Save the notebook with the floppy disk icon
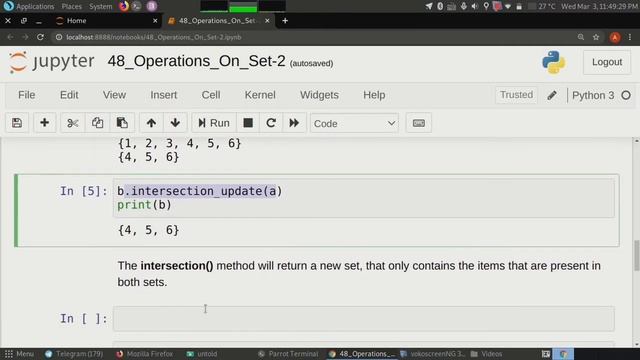Screen dimensions: 640x360 tap(17, 123)
